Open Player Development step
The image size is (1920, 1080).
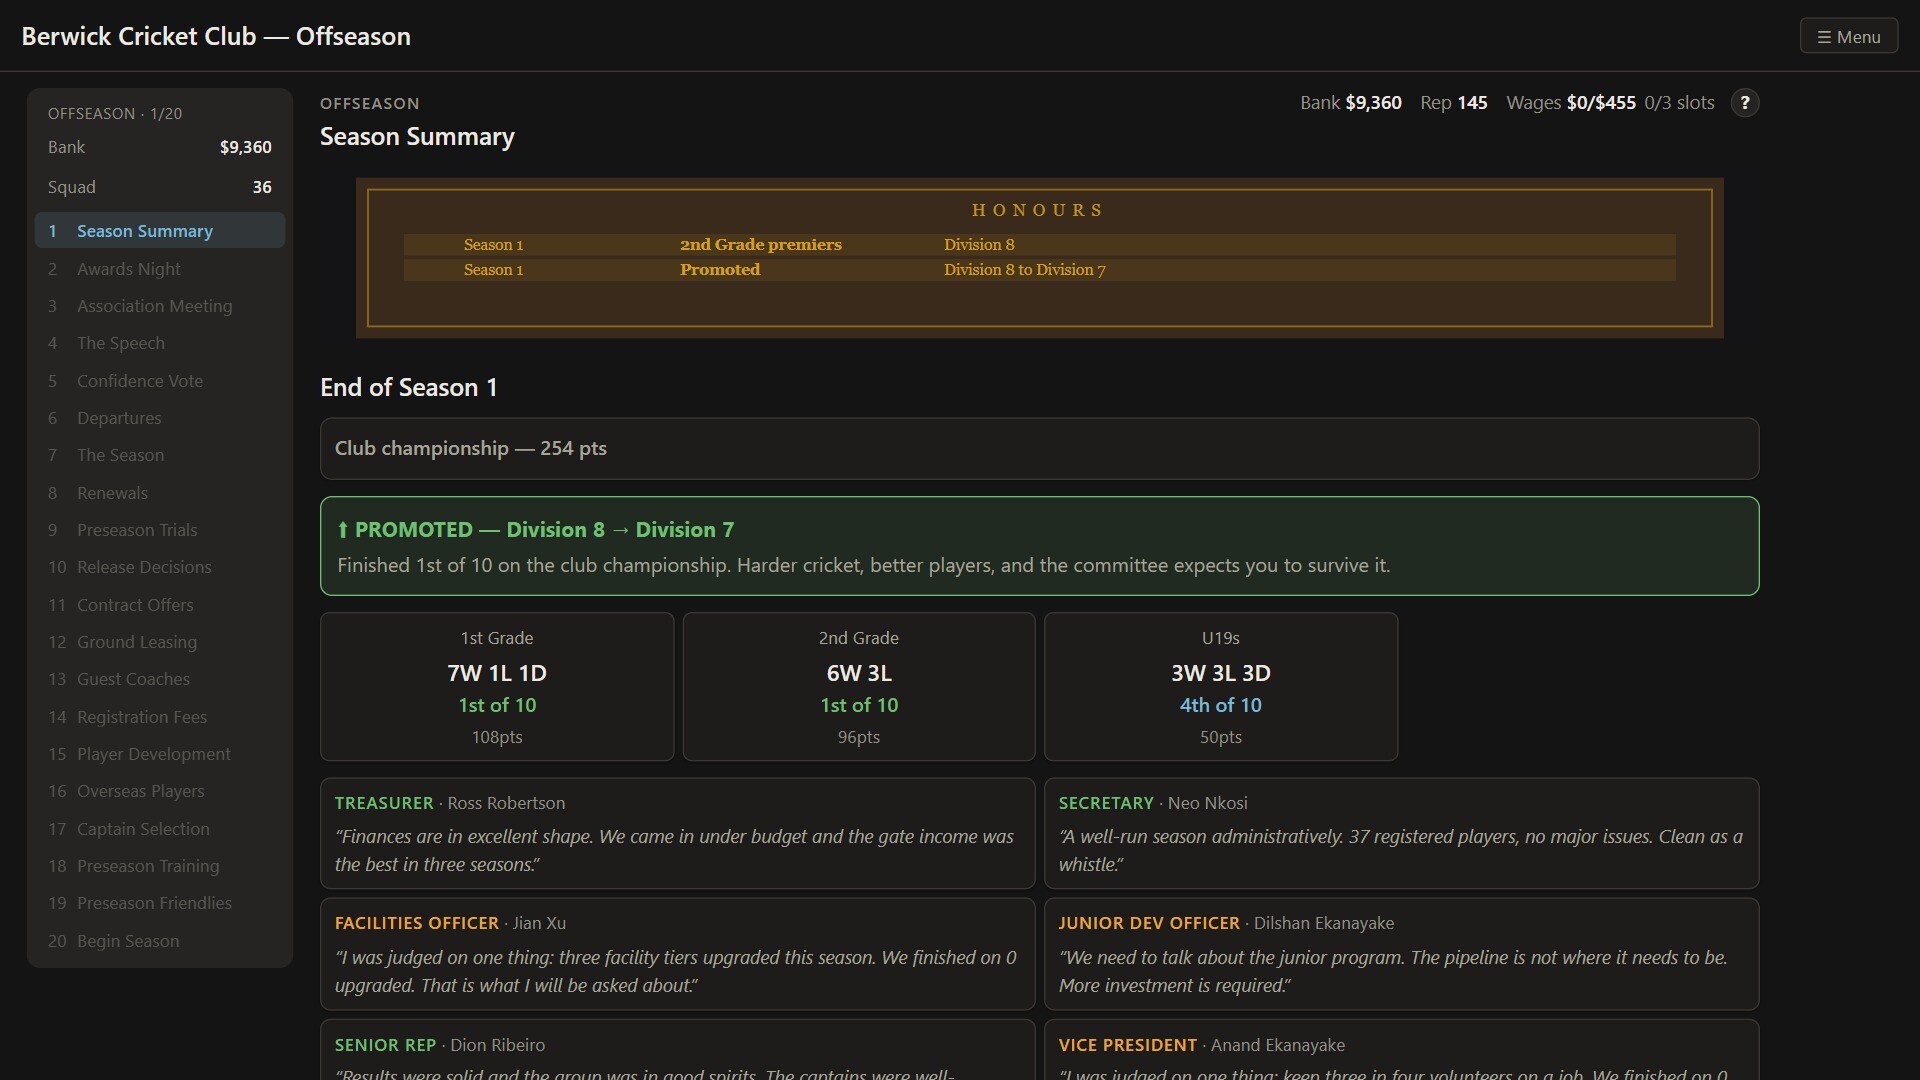160,754
